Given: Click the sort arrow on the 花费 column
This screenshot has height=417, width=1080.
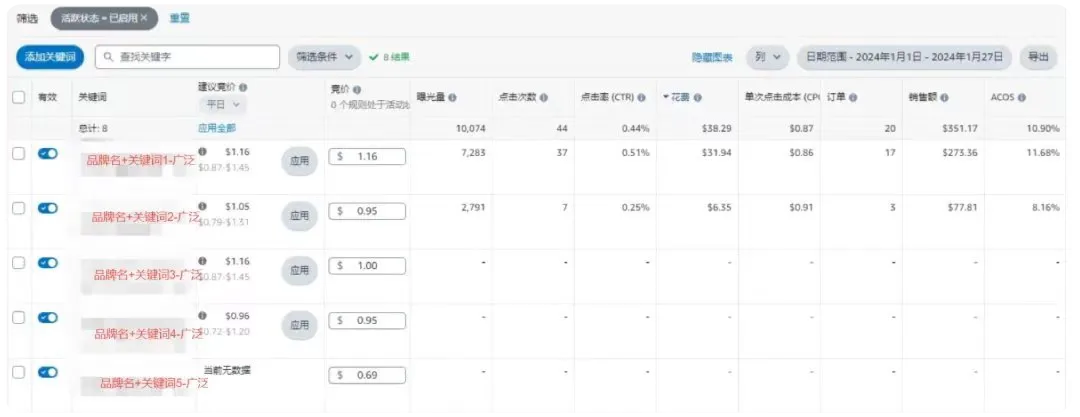Looking at the screenshot, I should [666, 98].
